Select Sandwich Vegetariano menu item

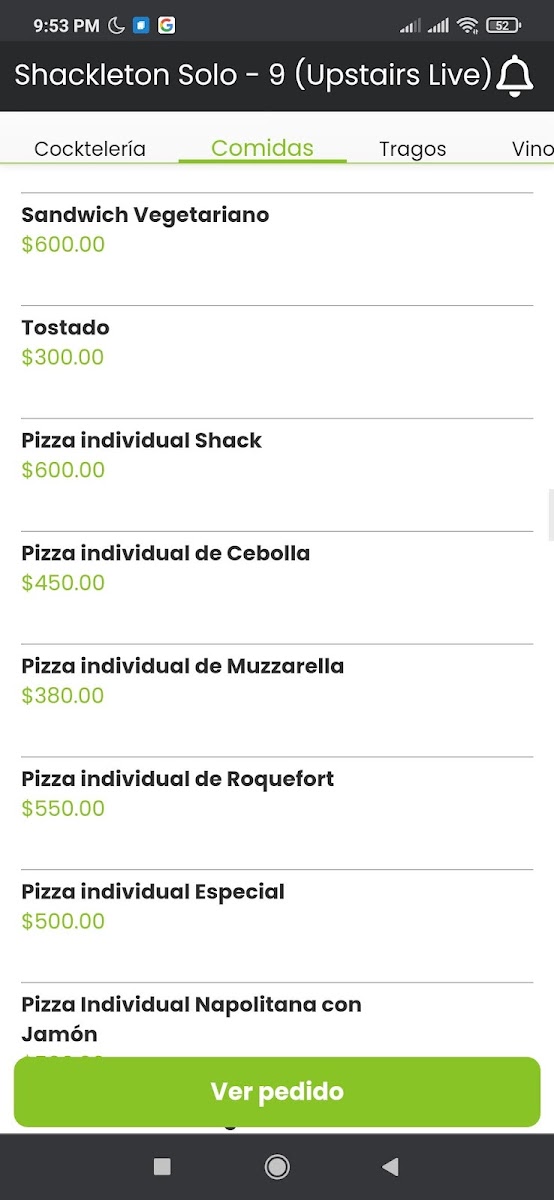pos(277,249)
